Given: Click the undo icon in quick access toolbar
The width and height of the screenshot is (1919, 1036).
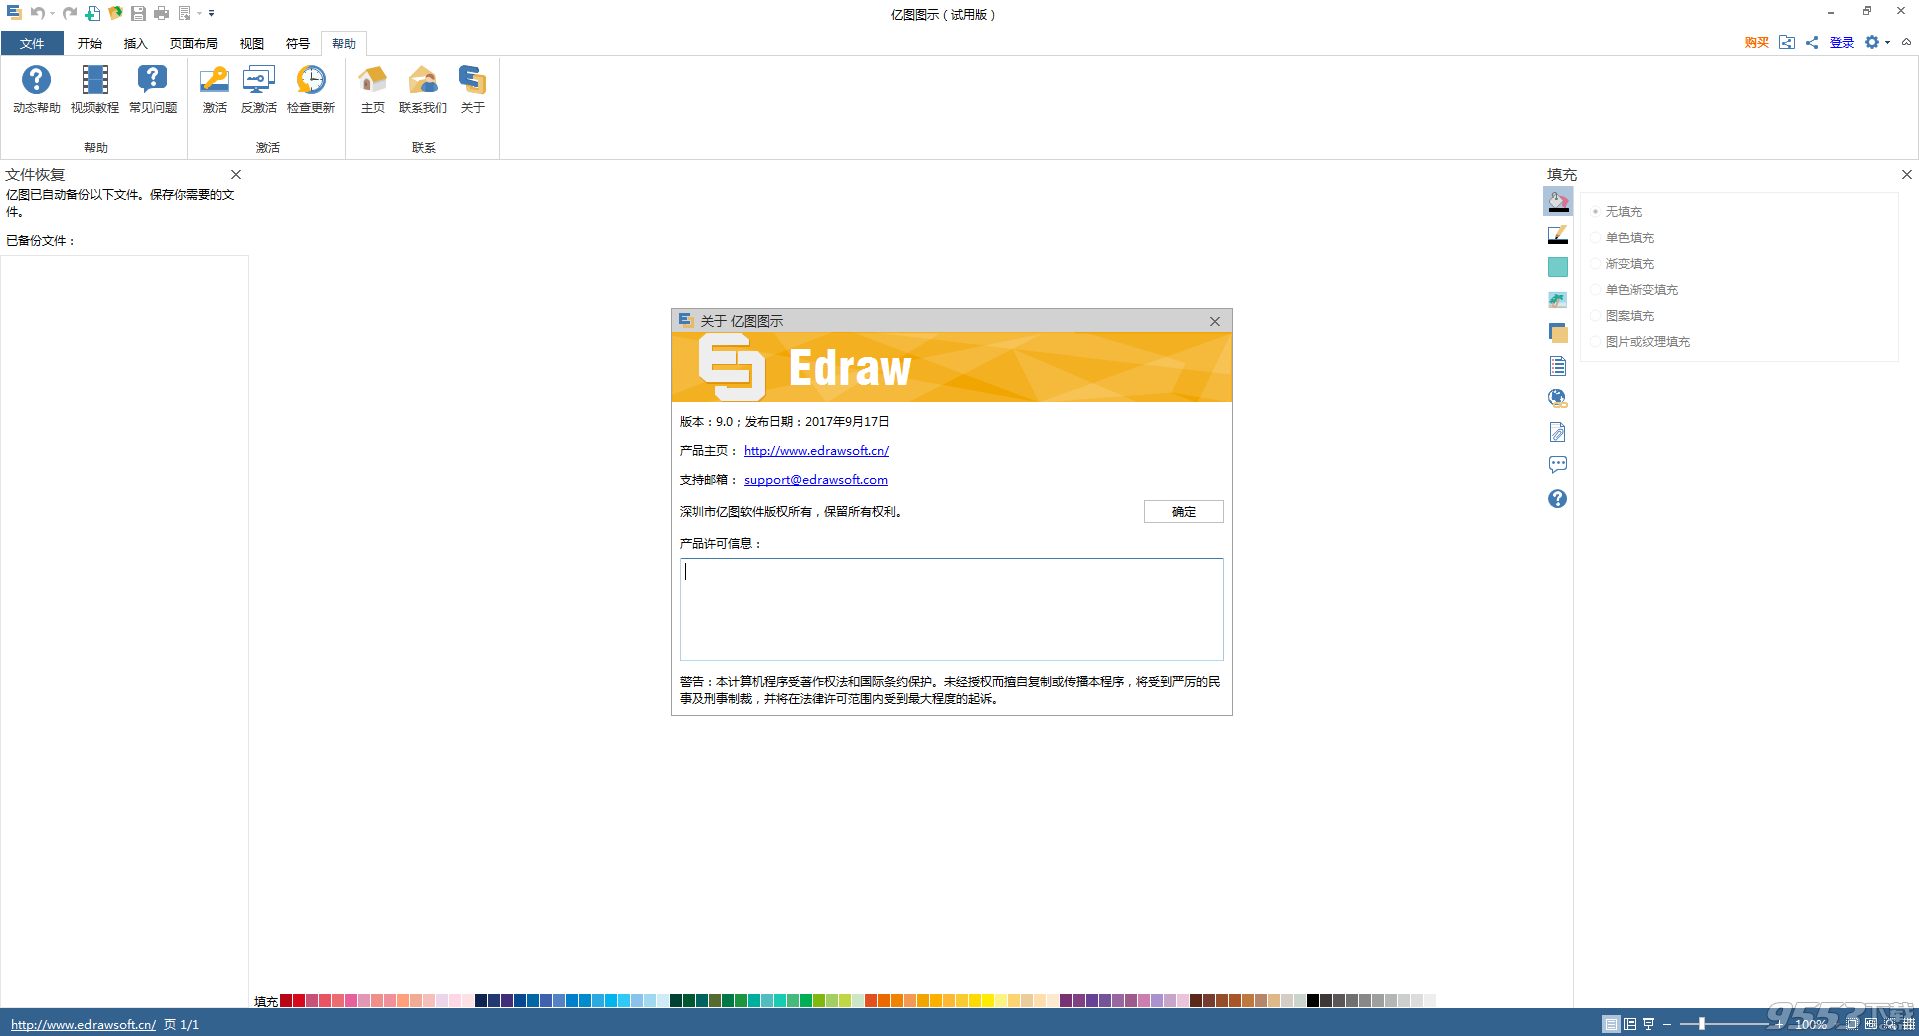Looking at the screenshot, I should [37, 13].
